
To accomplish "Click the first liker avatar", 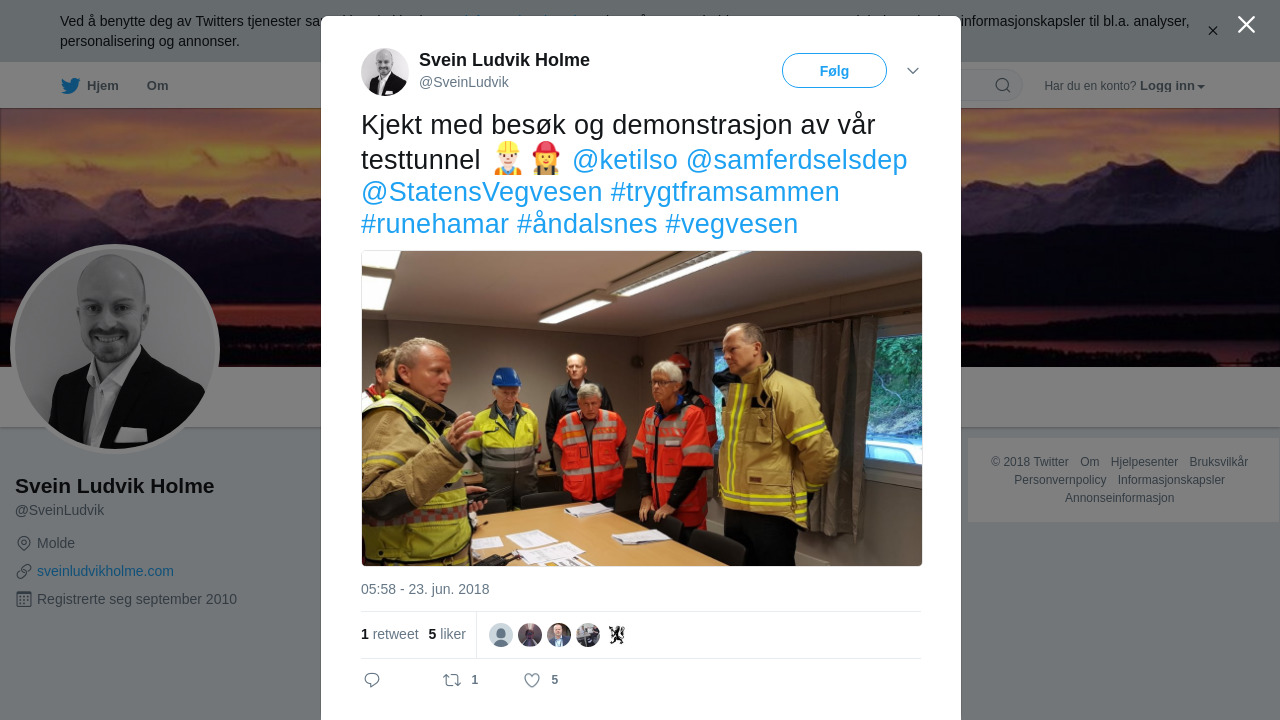I will coord(501,635).
